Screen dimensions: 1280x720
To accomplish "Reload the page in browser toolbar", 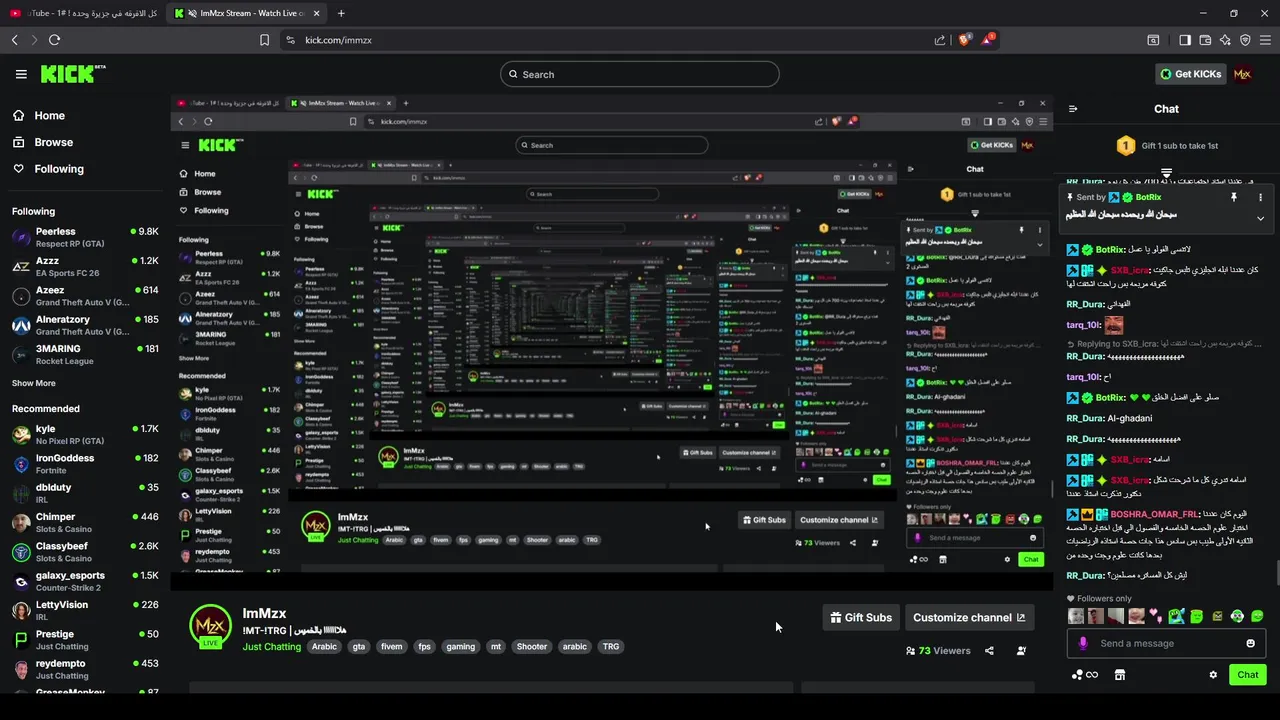I will (x=54, y=40).
